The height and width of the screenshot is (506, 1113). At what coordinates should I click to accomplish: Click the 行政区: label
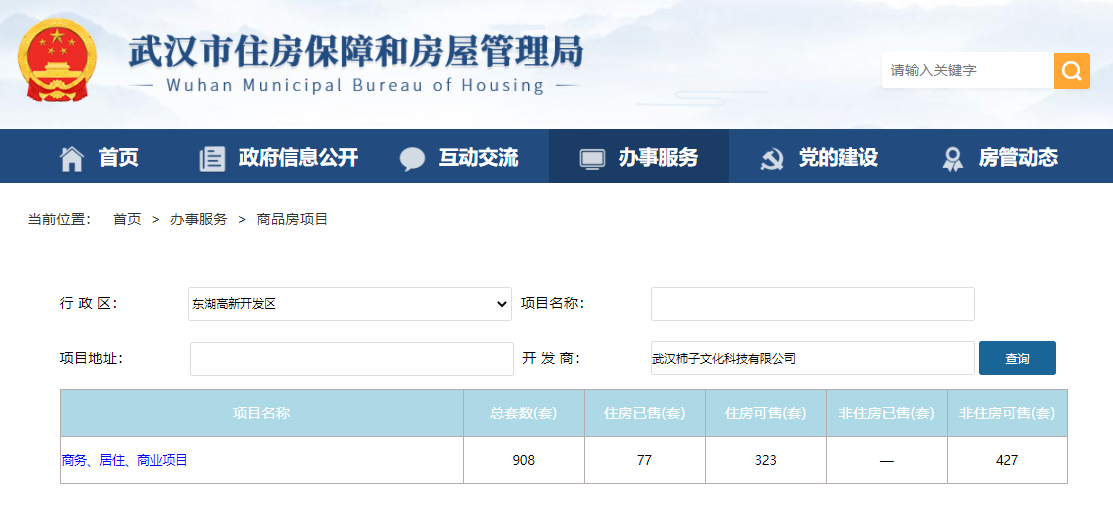pos(88,304)
